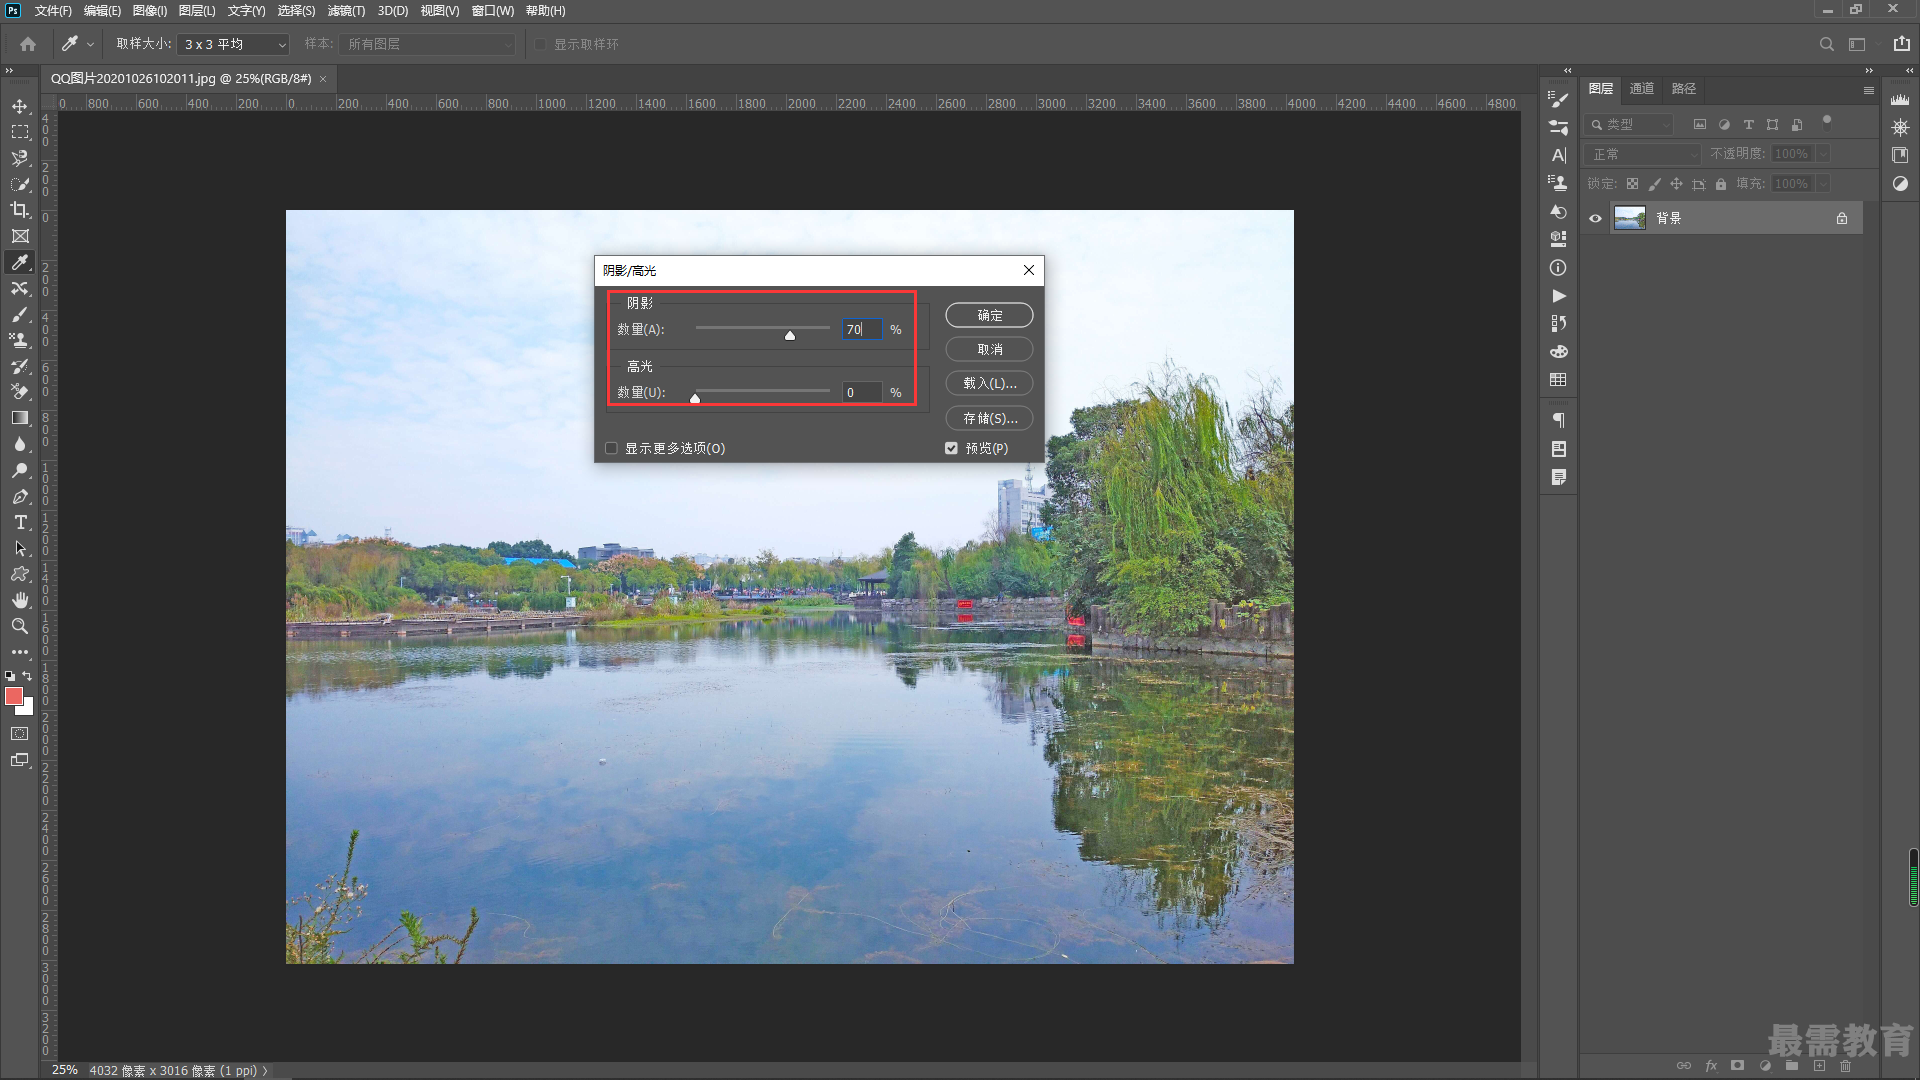This screenshot has width=1920, height=1080.
Task: Select the Custom Shape tool
Action: pyautogui.click(x=20, y=574)
